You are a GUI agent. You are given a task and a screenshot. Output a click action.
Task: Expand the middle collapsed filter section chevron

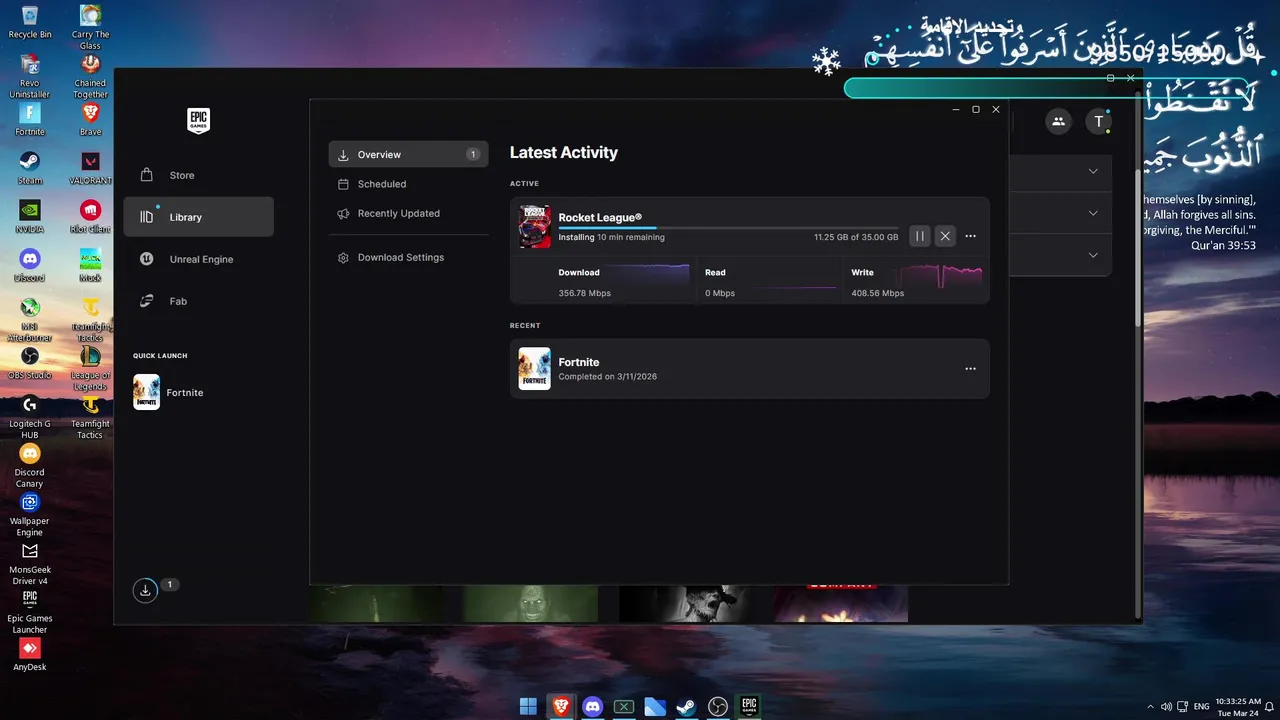[1093, 213]
